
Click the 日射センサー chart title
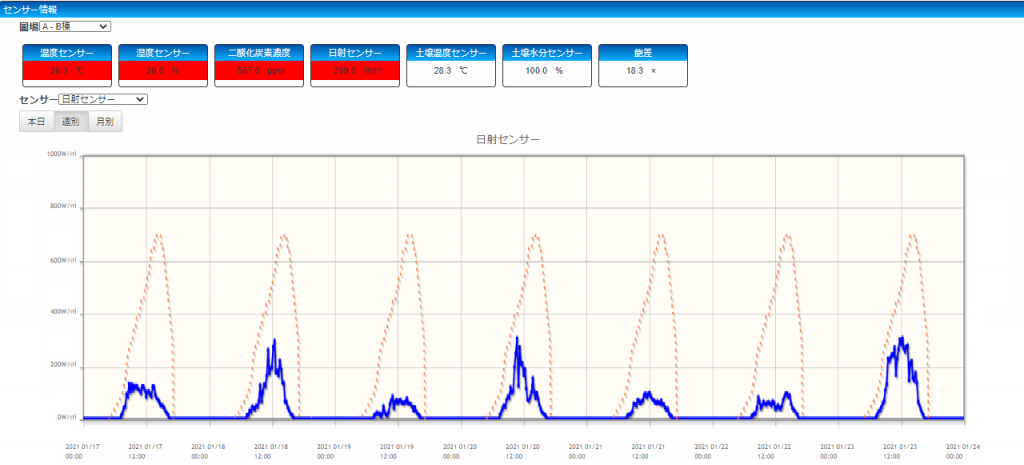[x=507, y=139]
